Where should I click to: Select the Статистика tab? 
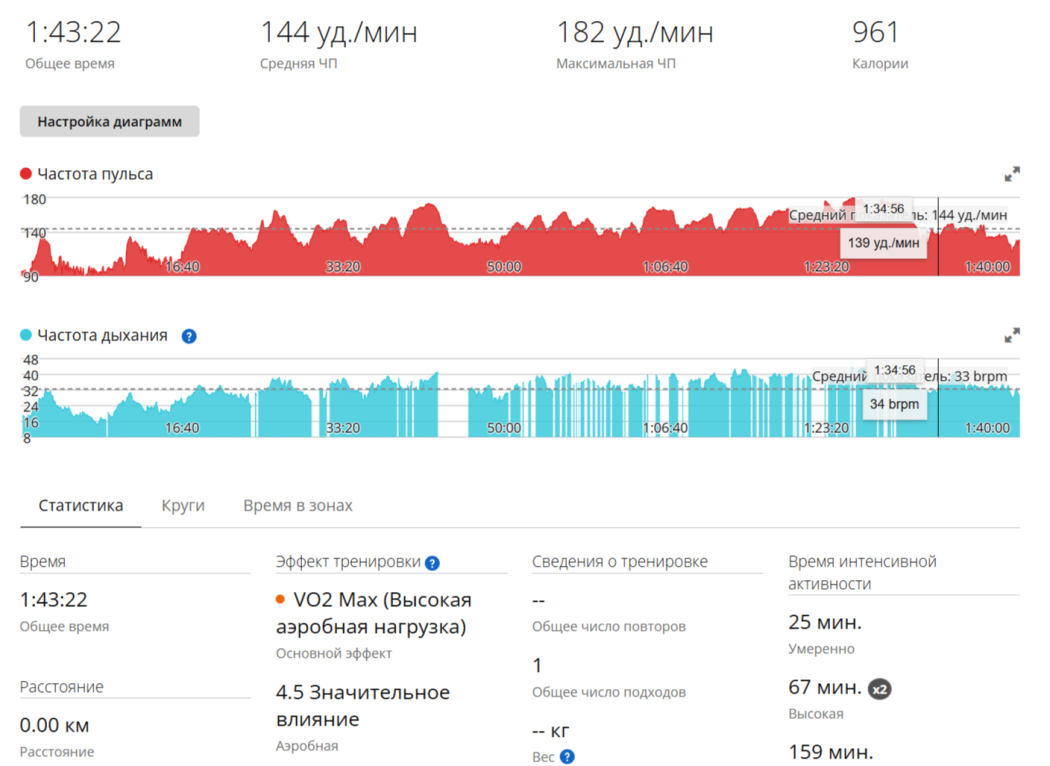pos(80,506)
